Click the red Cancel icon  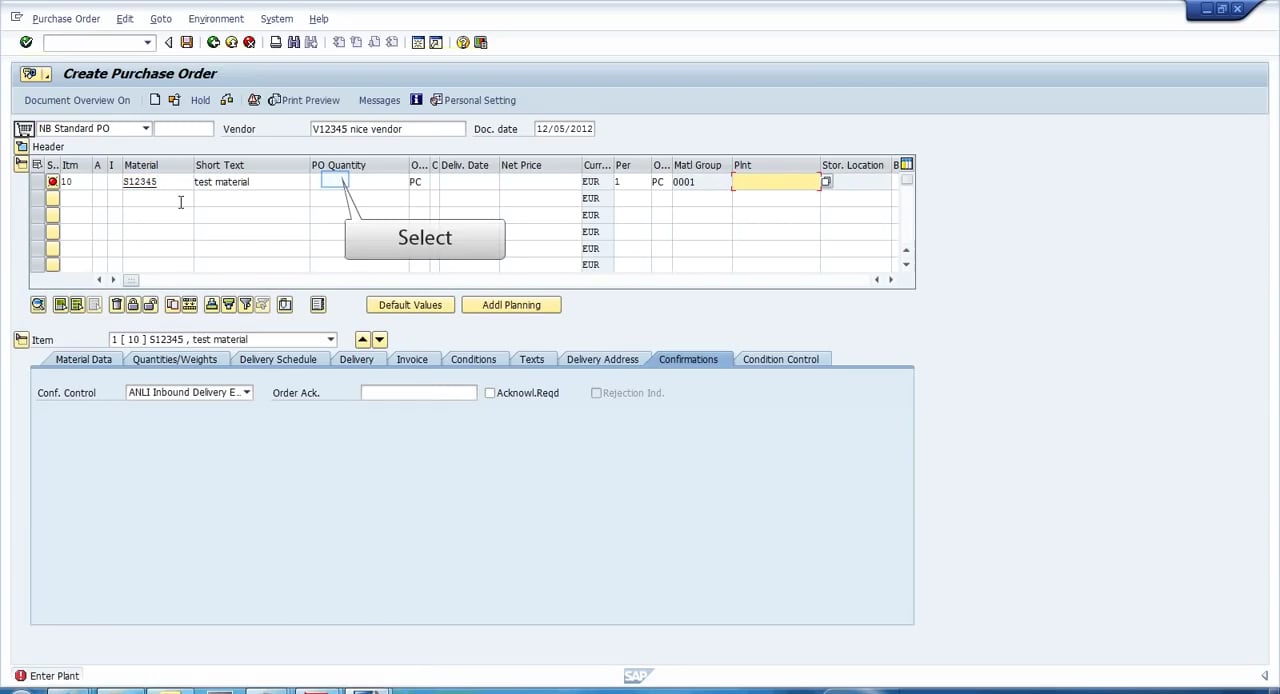(x=249, y=42)
